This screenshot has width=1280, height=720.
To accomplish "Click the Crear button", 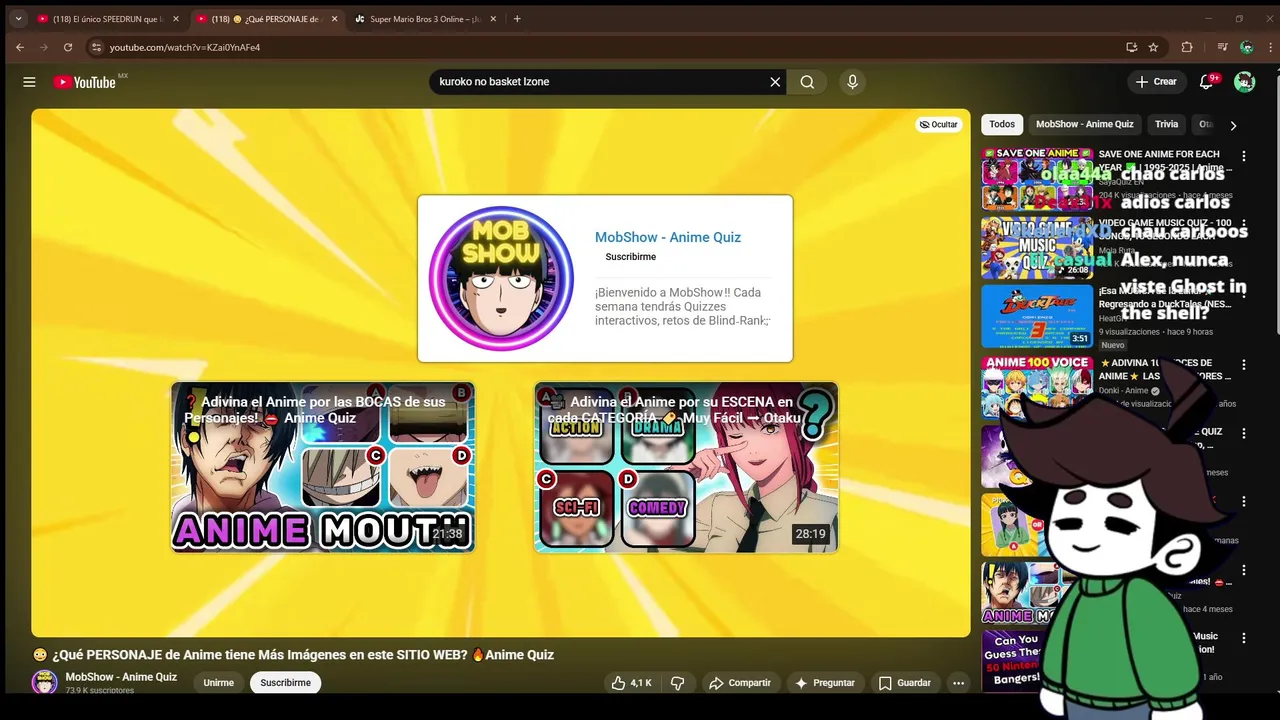I will 1156,82.
